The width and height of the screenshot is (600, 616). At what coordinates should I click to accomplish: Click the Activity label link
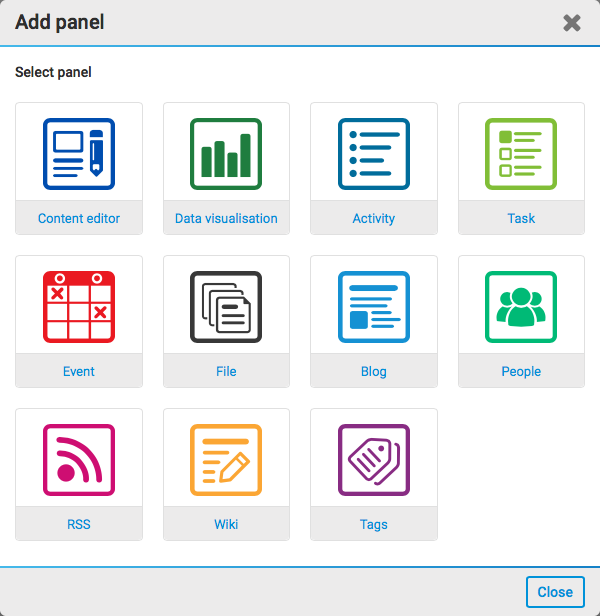(x=374, y=218)
